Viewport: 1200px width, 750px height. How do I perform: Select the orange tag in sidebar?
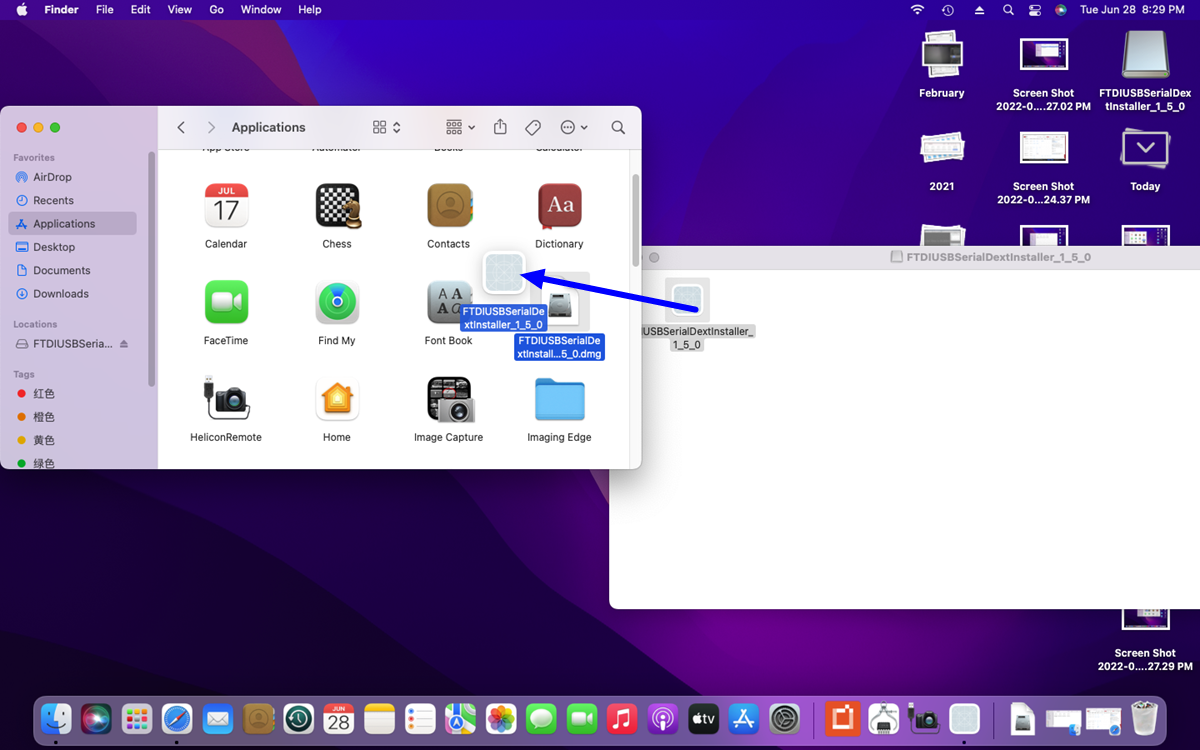[43, 417]
